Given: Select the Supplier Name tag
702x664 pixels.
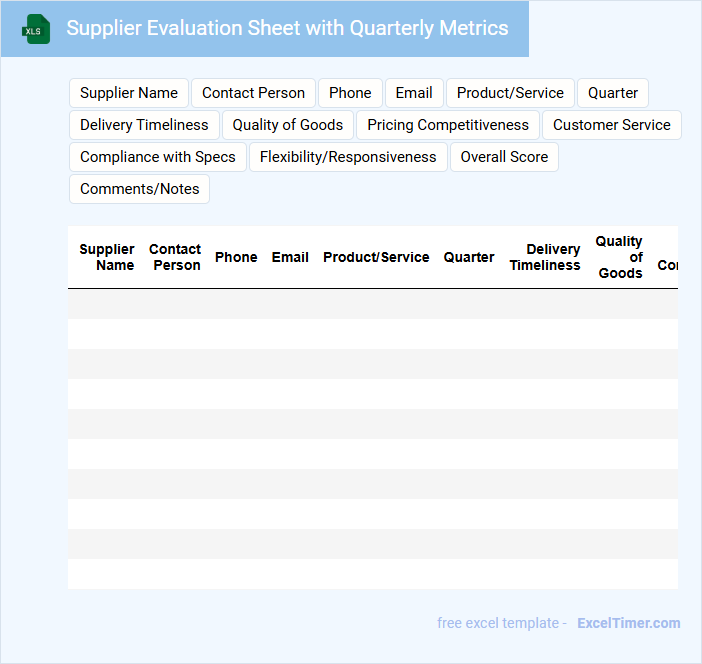Looking at the screenshot, I should click(x=129, y=93).
